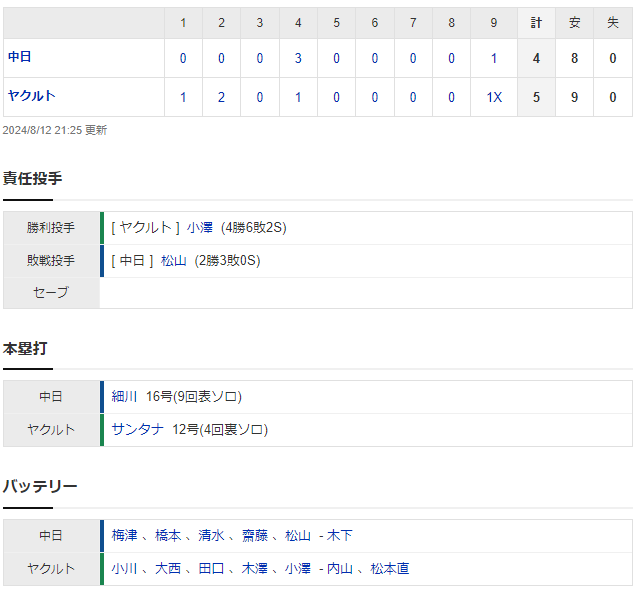Select pitcher 清水 in 中日 battery
Viewport: 637px width, 590px height.
click(211, 536)
